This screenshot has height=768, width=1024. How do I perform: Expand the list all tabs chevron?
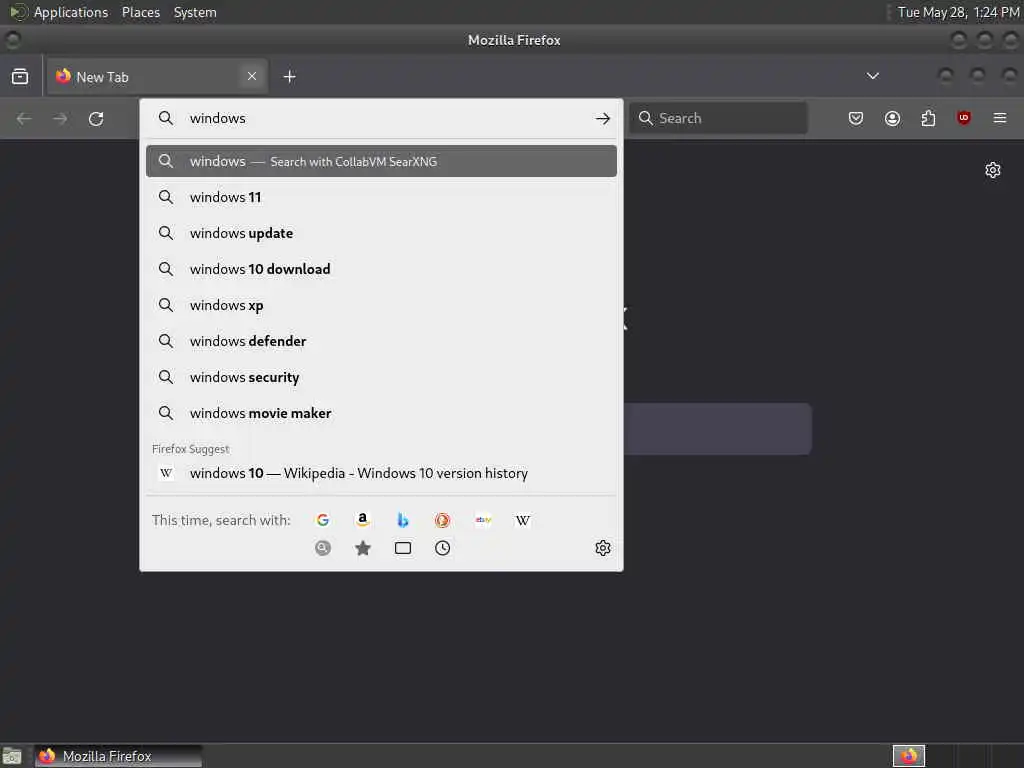pyautogui.click(x=872, y=76)
